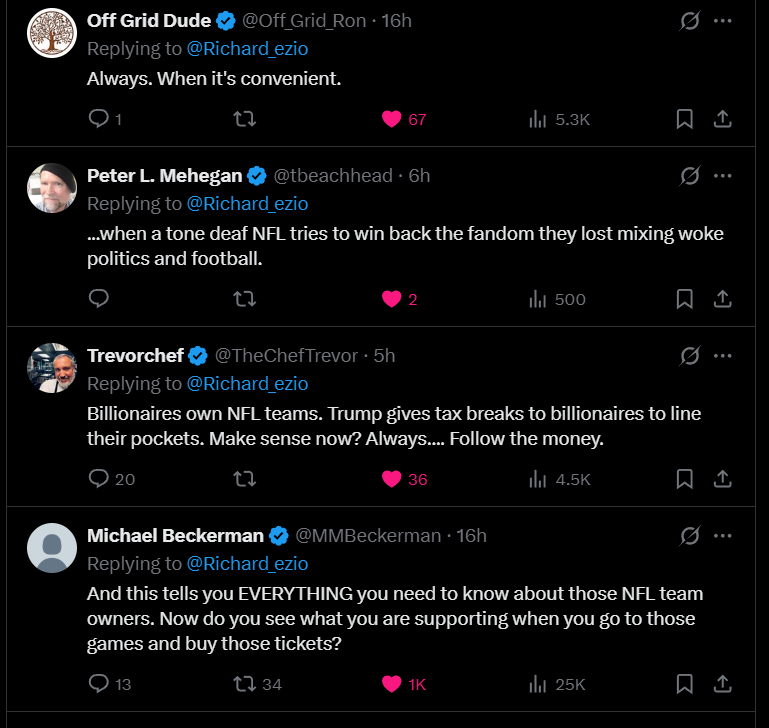Reply to Off Grid Dude's tweet
Image resolution: width=769 pixels, height=728 pixels.
pyautogui.click(x=98, y=119)
